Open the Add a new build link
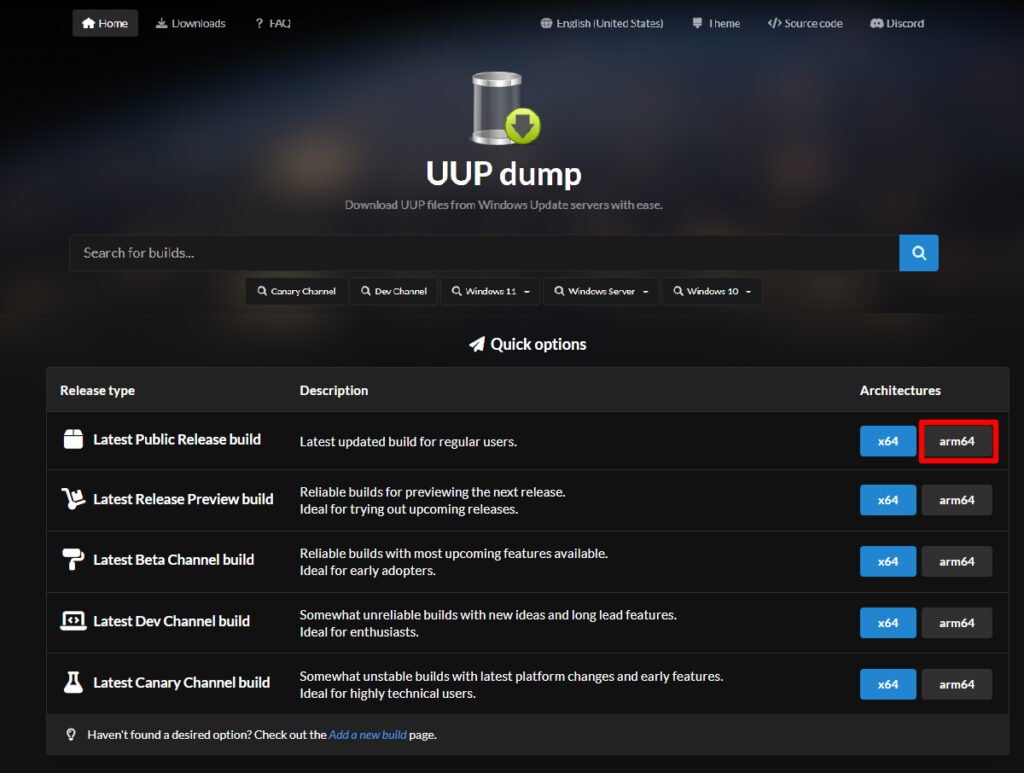1024x773 pixels. pyautogui.click(x=368, y=735)
